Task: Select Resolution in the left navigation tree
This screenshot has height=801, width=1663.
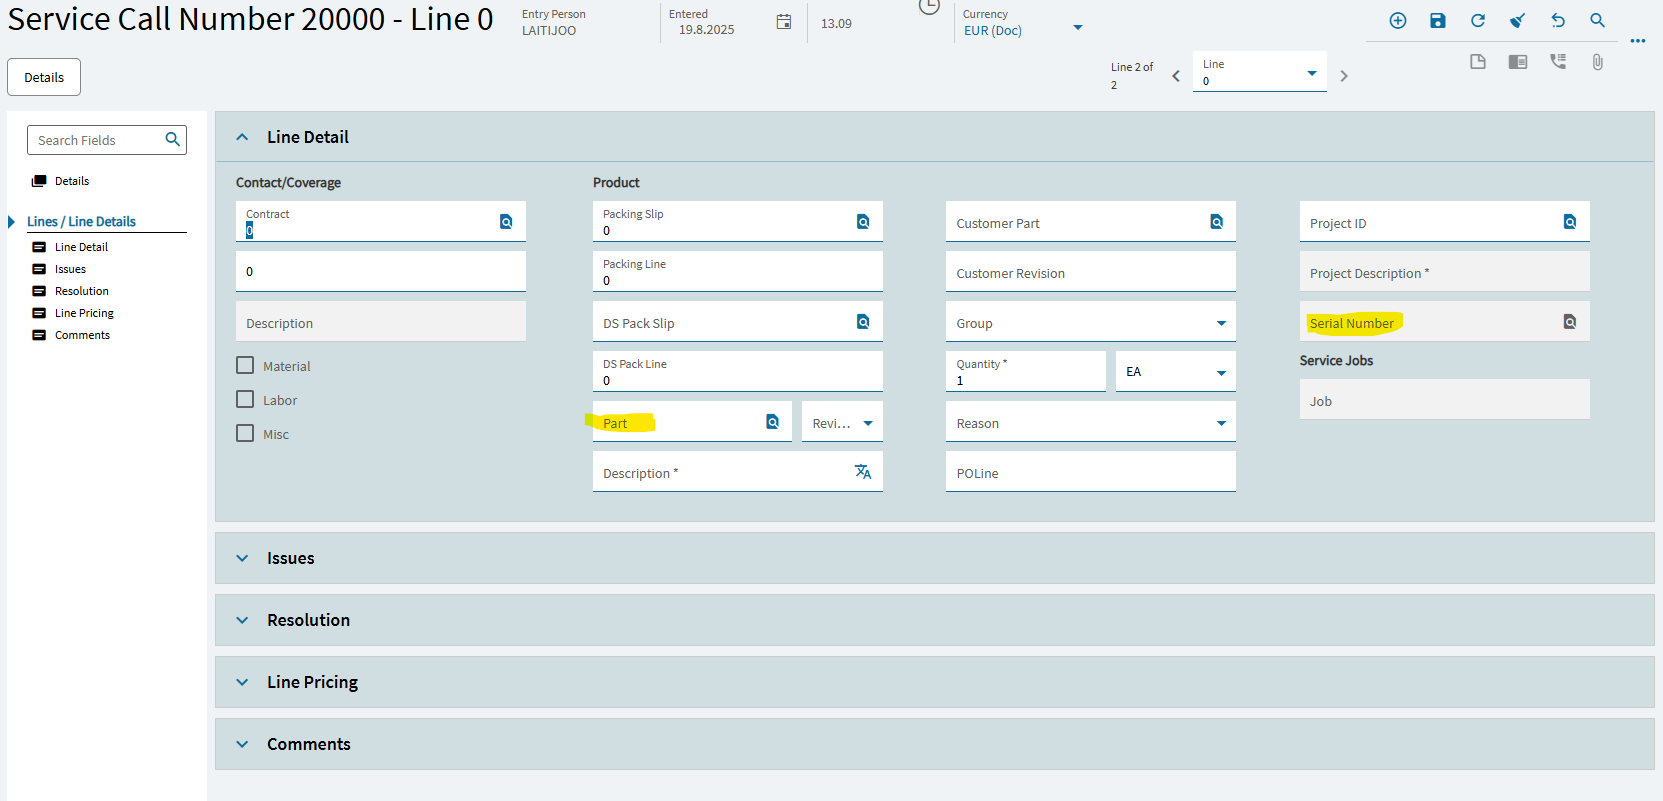Action: pyautogui.click(x=81, y=291)
